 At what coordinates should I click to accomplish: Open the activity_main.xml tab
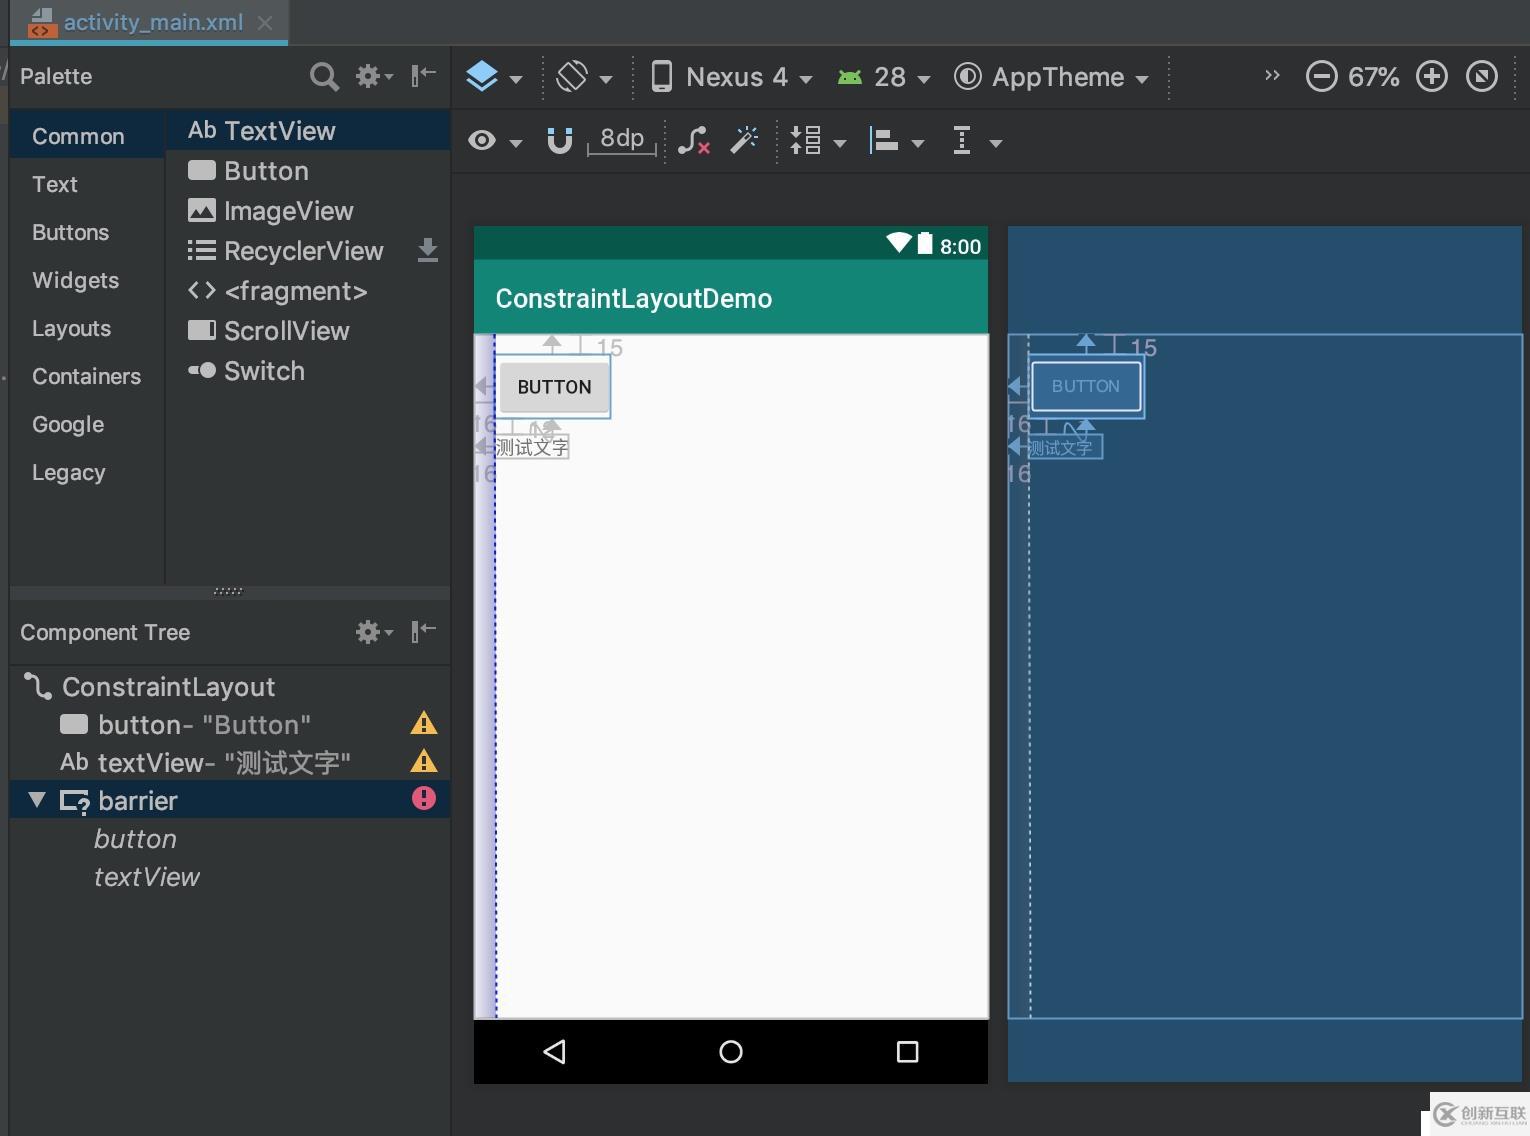point(152,22)
